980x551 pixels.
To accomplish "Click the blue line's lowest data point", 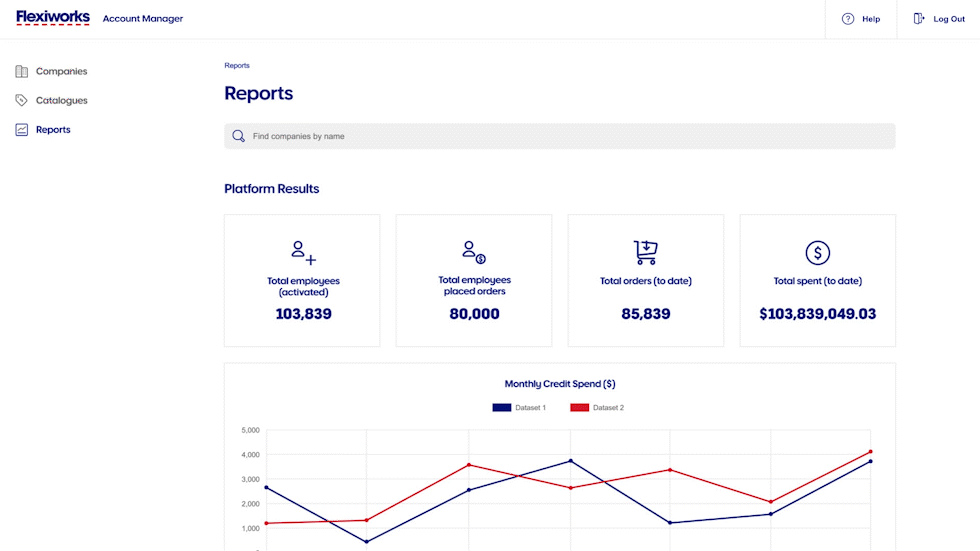I will (366, 542).
